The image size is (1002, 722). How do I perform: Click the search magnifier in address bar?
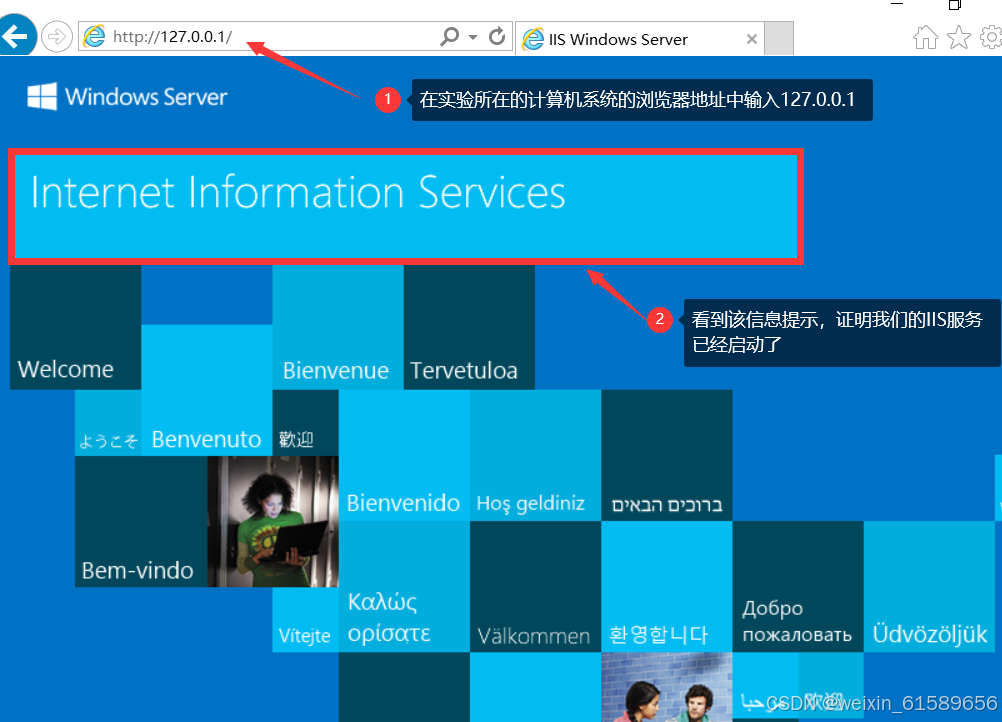[450, 36]
